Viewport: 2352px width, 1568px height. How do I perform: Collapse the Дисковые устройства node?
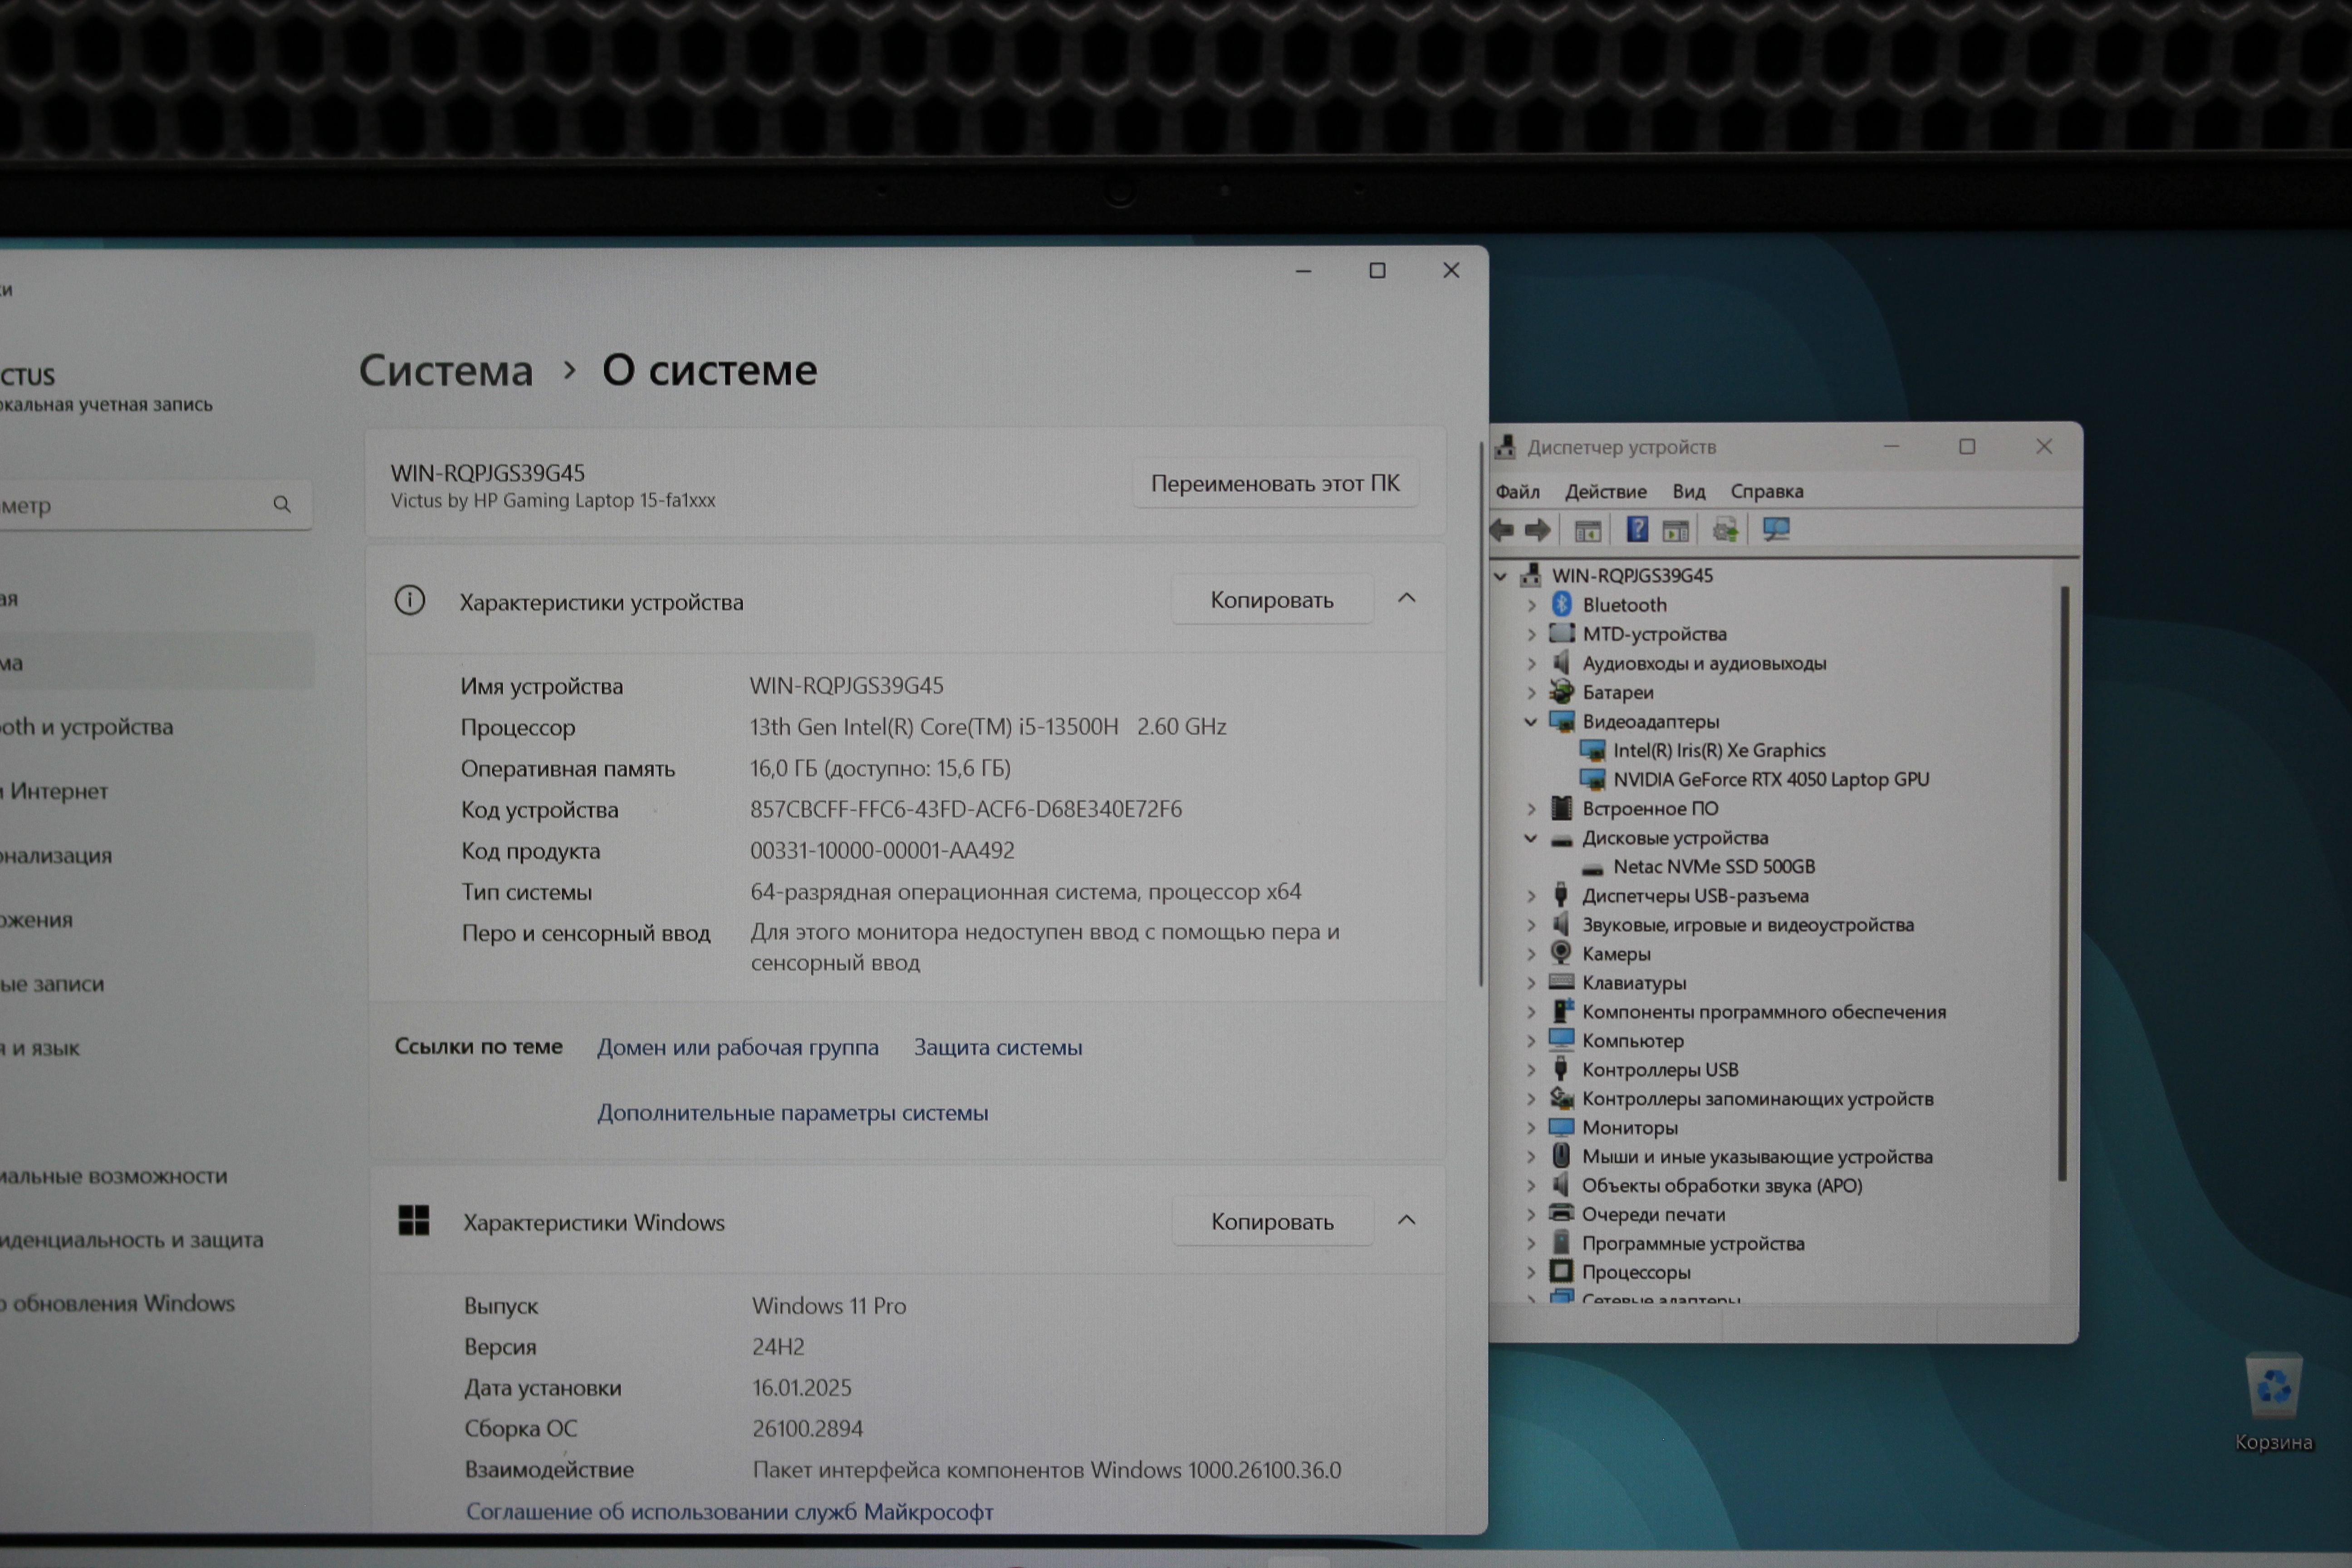[x=1530, y=838]
